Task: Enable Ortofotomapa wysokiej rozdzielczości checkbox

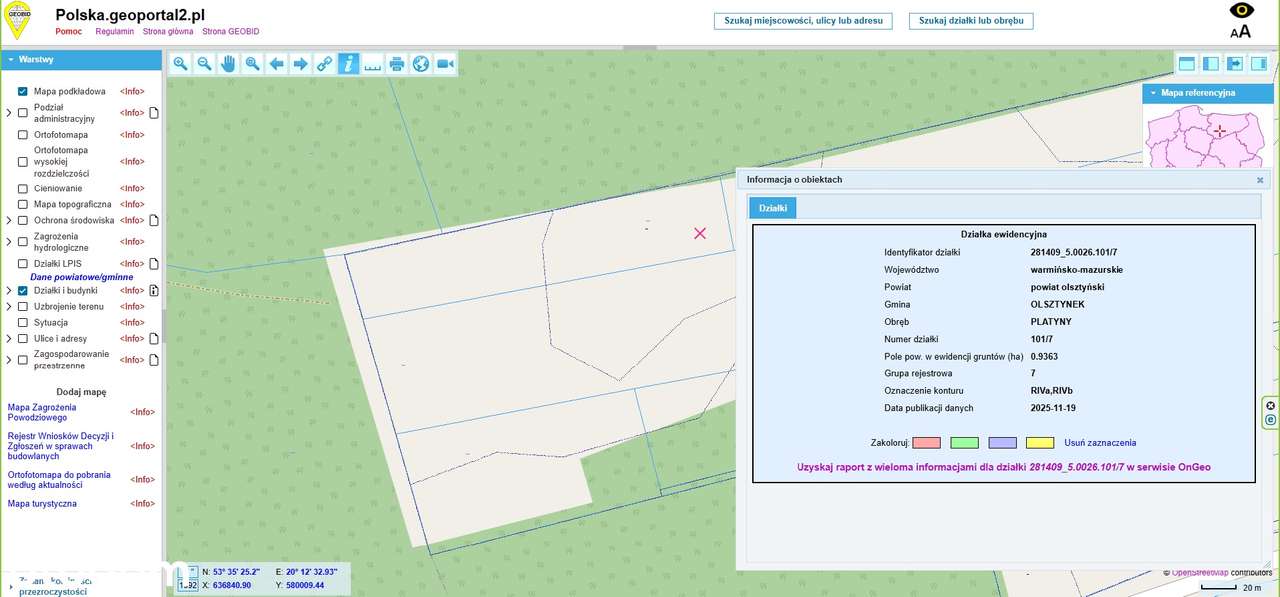Action: tap(23, 161)
